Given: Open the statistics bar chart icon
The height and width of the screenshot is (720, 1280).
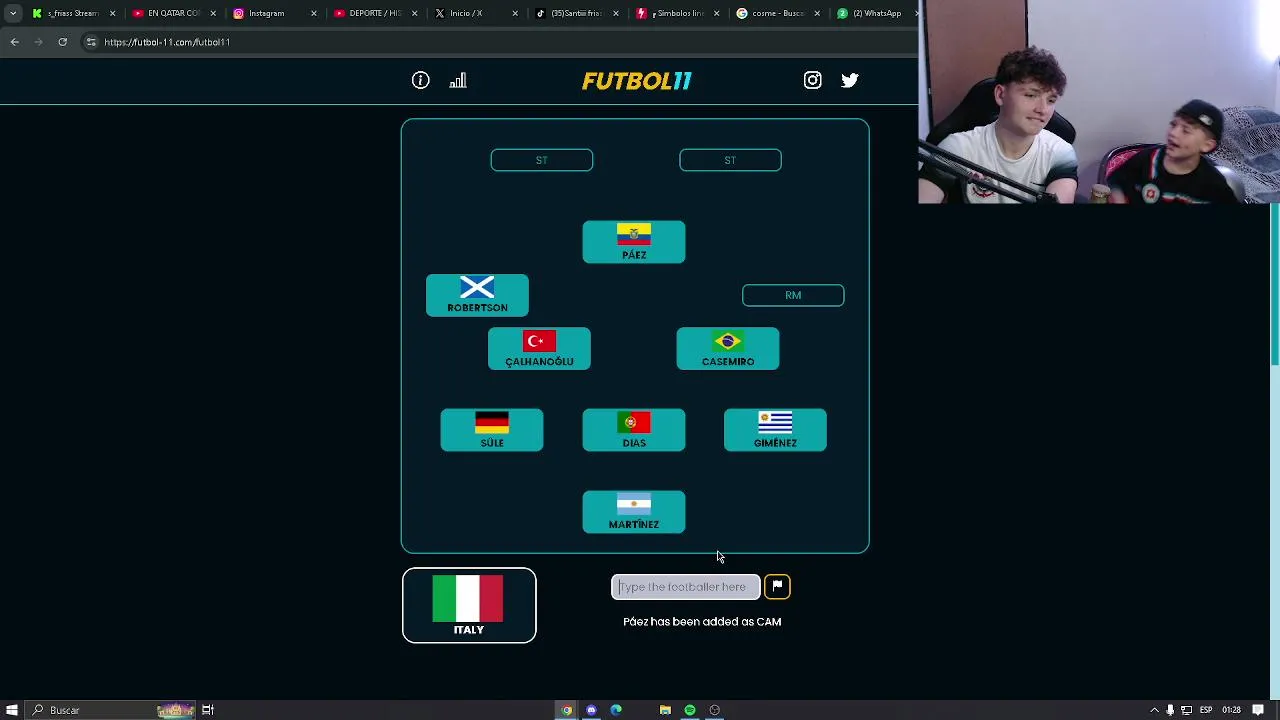Looking at the screenshot, I should 458,81.
